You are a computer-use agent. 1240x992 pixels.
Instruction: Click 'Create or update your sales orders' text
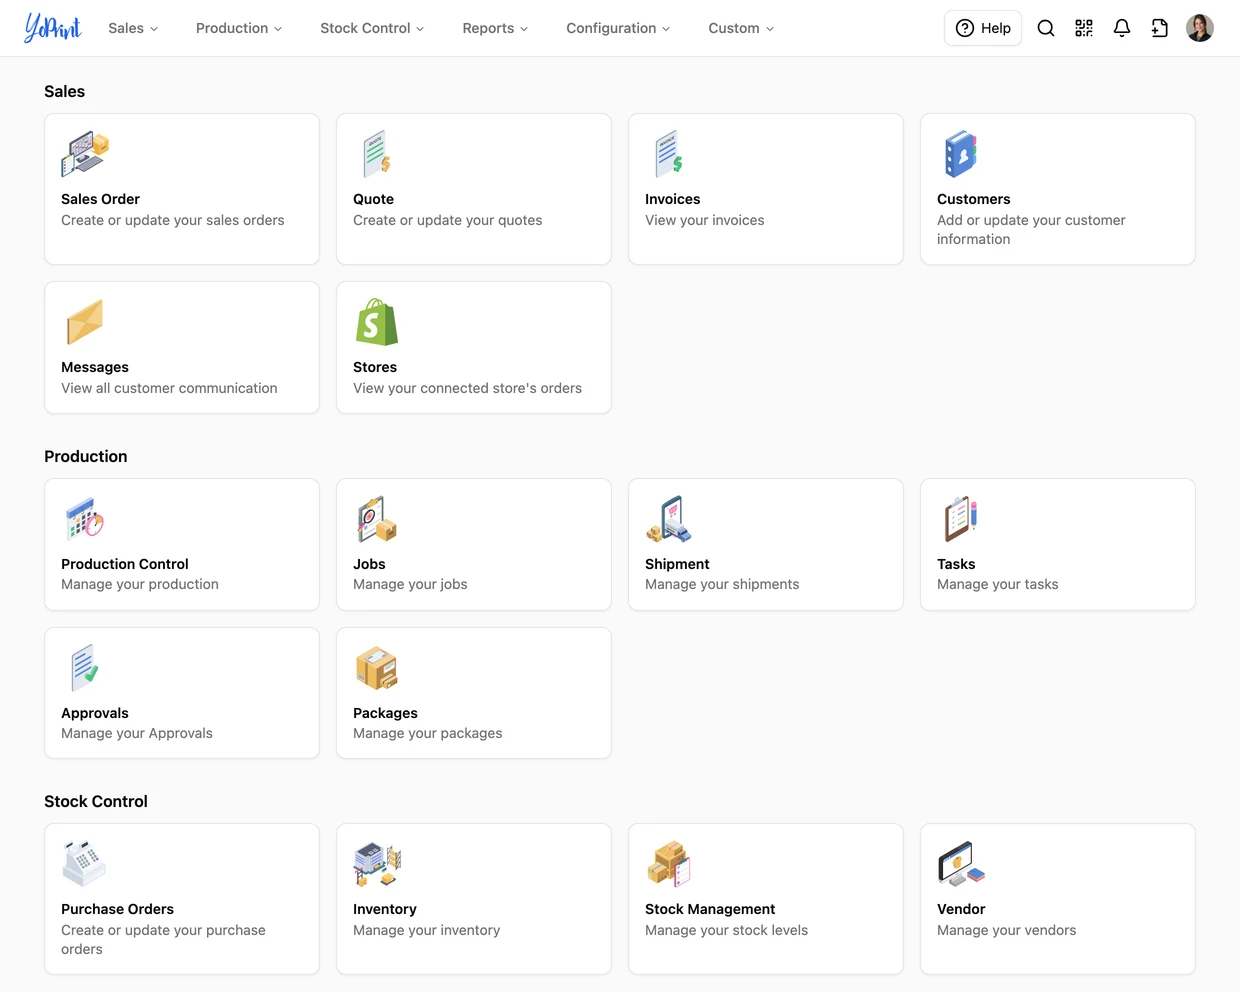172,220
